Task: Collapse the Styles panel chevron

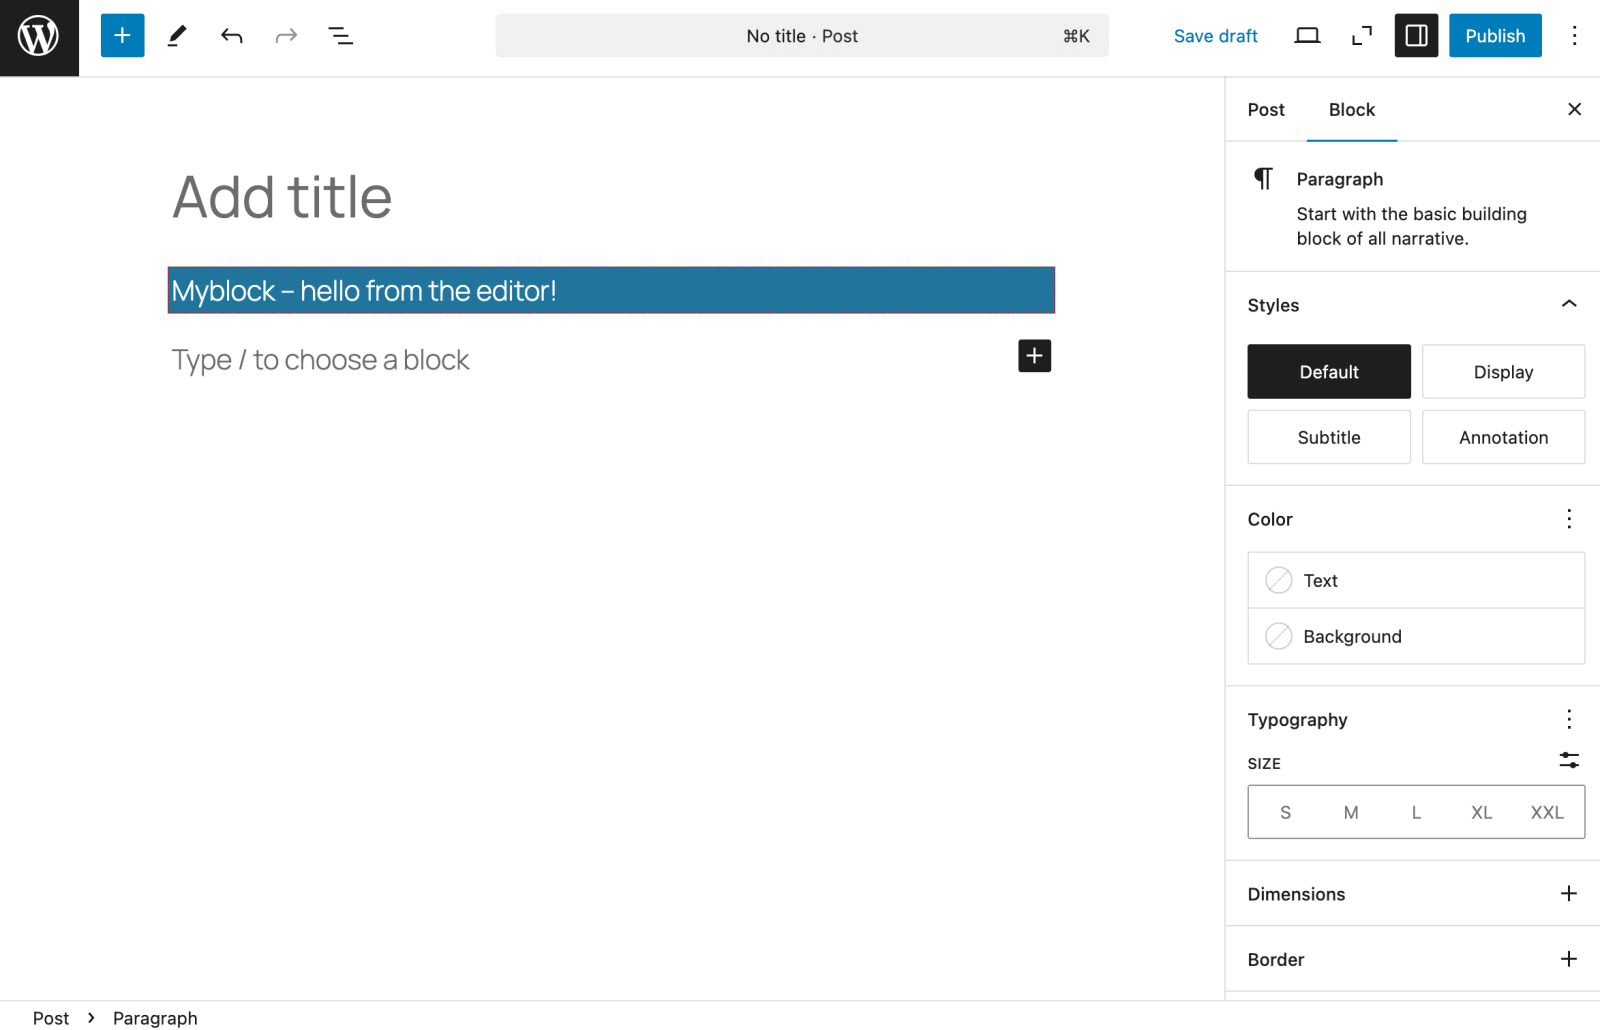Action: click(x=1569, y=304)
